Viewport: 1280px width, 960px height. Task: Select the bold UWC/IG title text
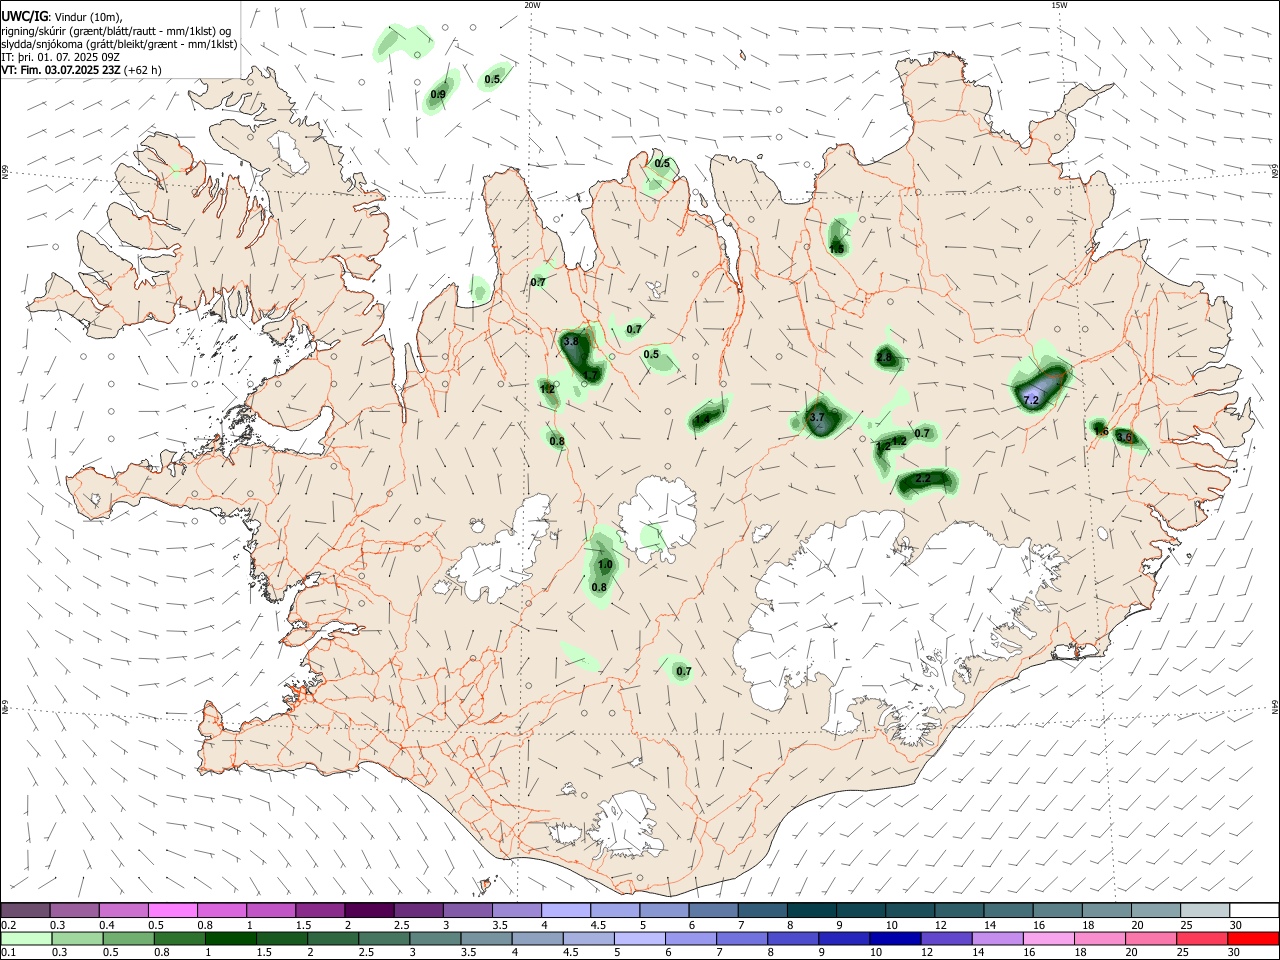click(24, 15)
